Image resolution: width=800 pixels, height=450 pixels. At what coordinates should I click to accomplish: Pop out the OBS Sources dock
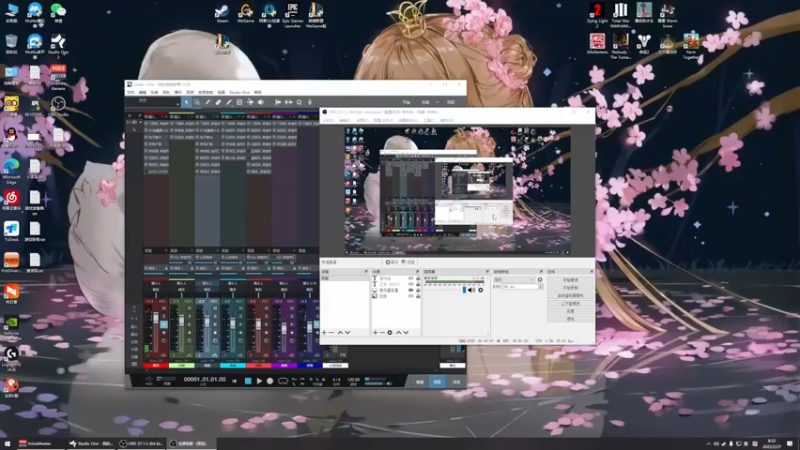coord(417,271)
